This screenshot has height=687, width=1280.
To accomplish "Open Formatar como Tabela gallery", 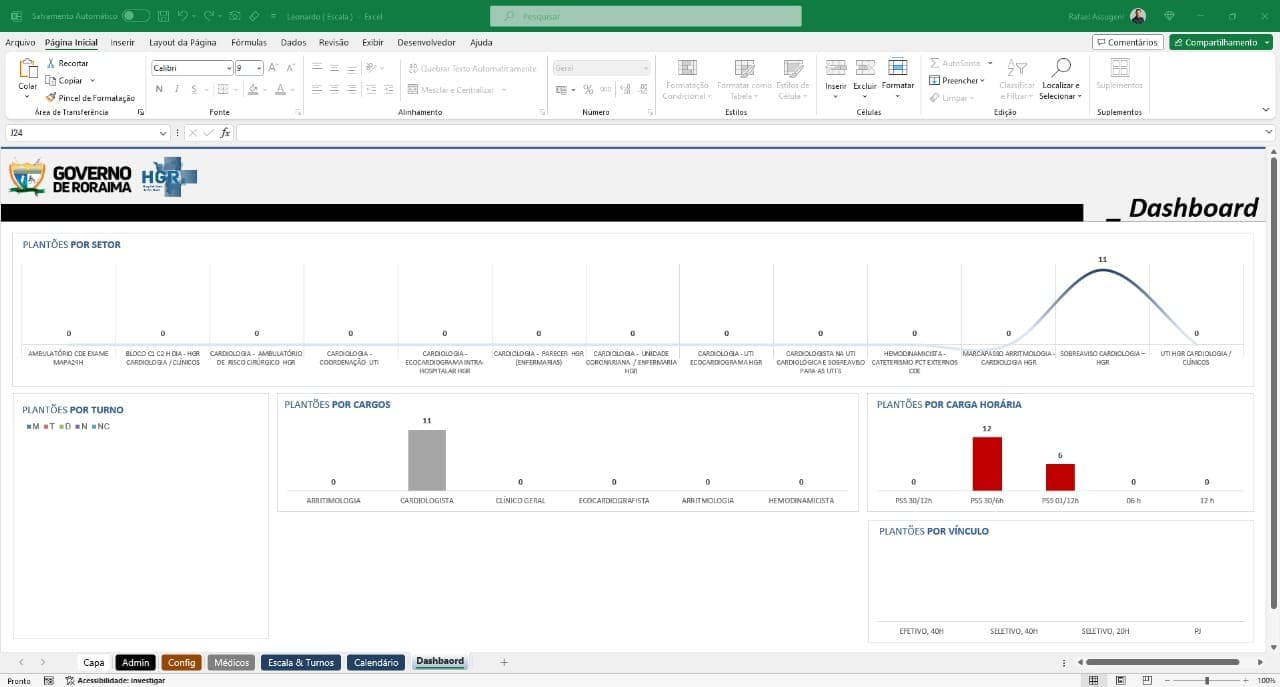I will click(744, 79).
